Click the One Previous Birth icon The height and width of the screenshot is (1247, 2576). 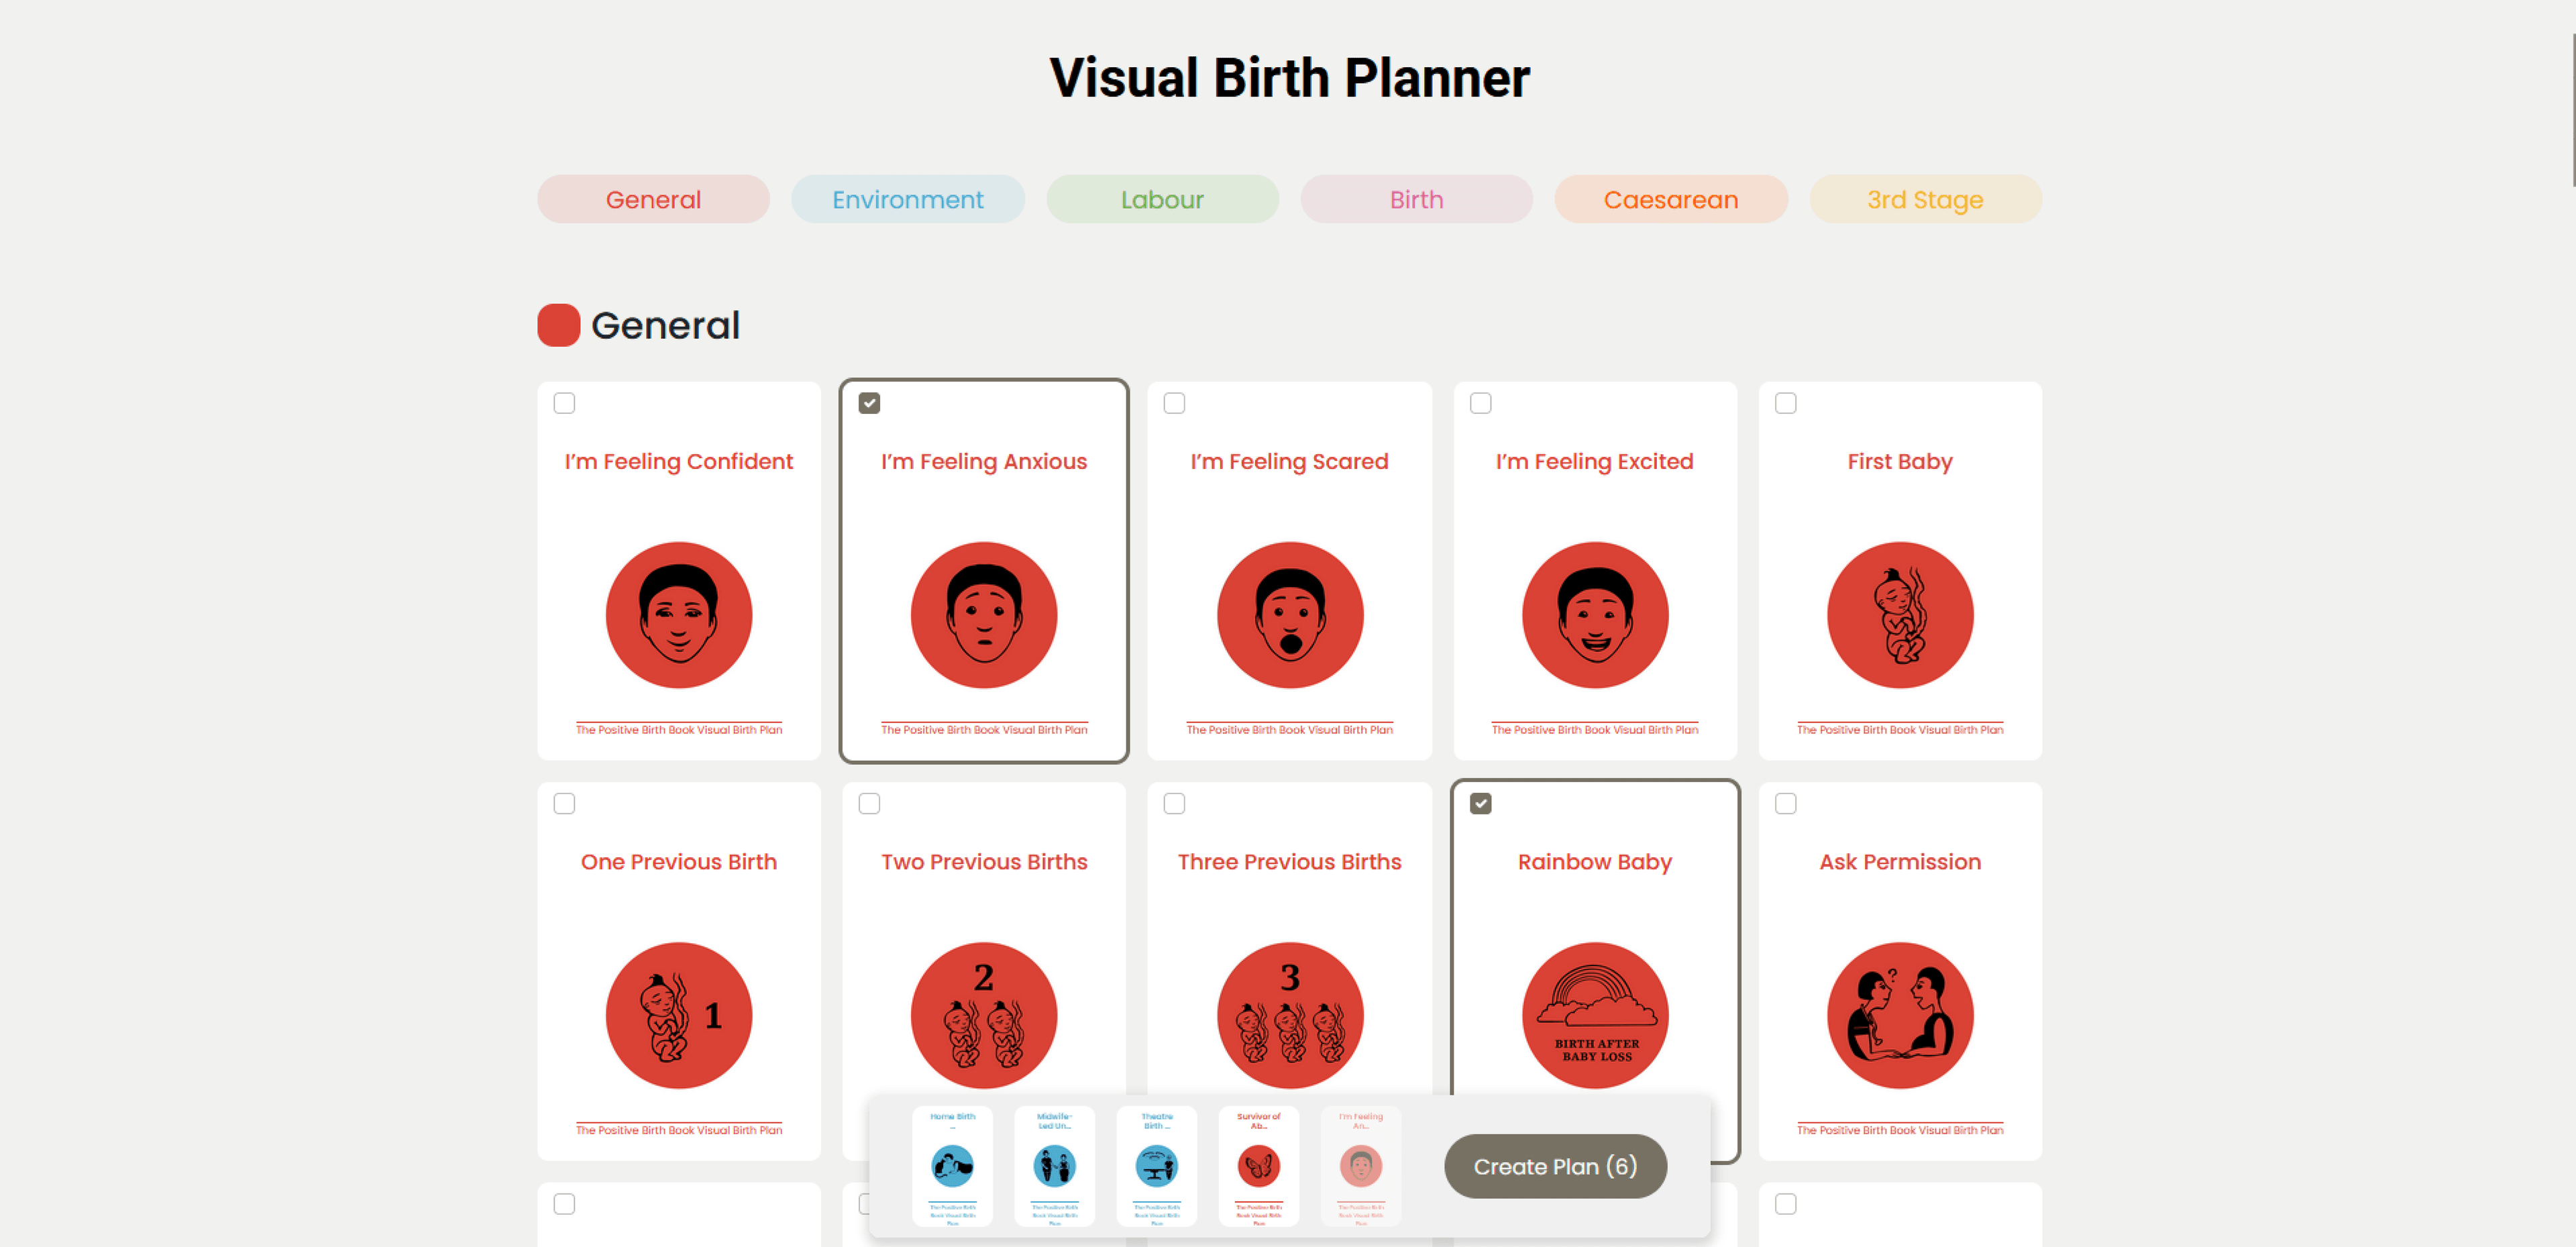pos(678,1015)
